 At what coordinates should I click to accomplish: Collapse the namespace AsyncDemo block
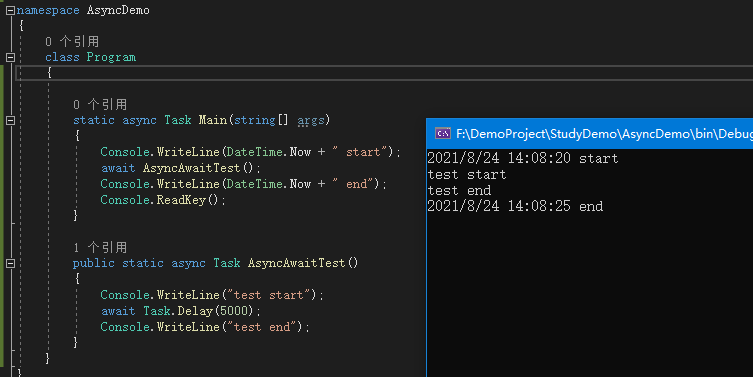pos(10,10)
